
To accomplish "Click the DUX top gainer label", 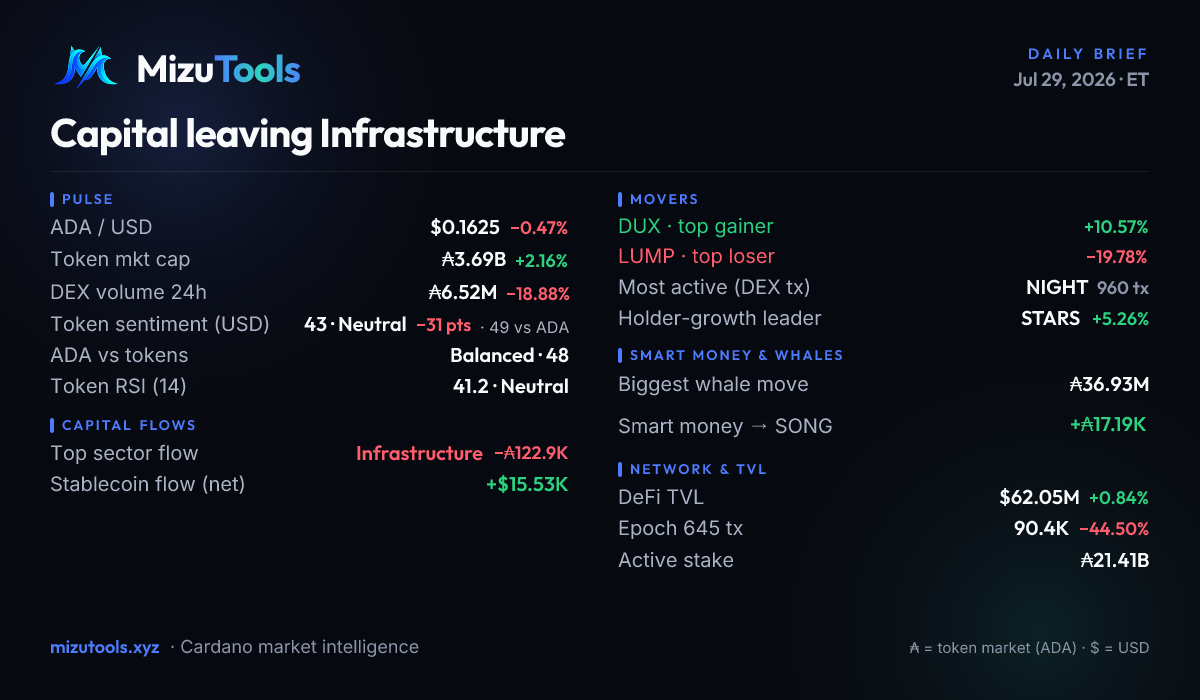I will tap(695, 227).
